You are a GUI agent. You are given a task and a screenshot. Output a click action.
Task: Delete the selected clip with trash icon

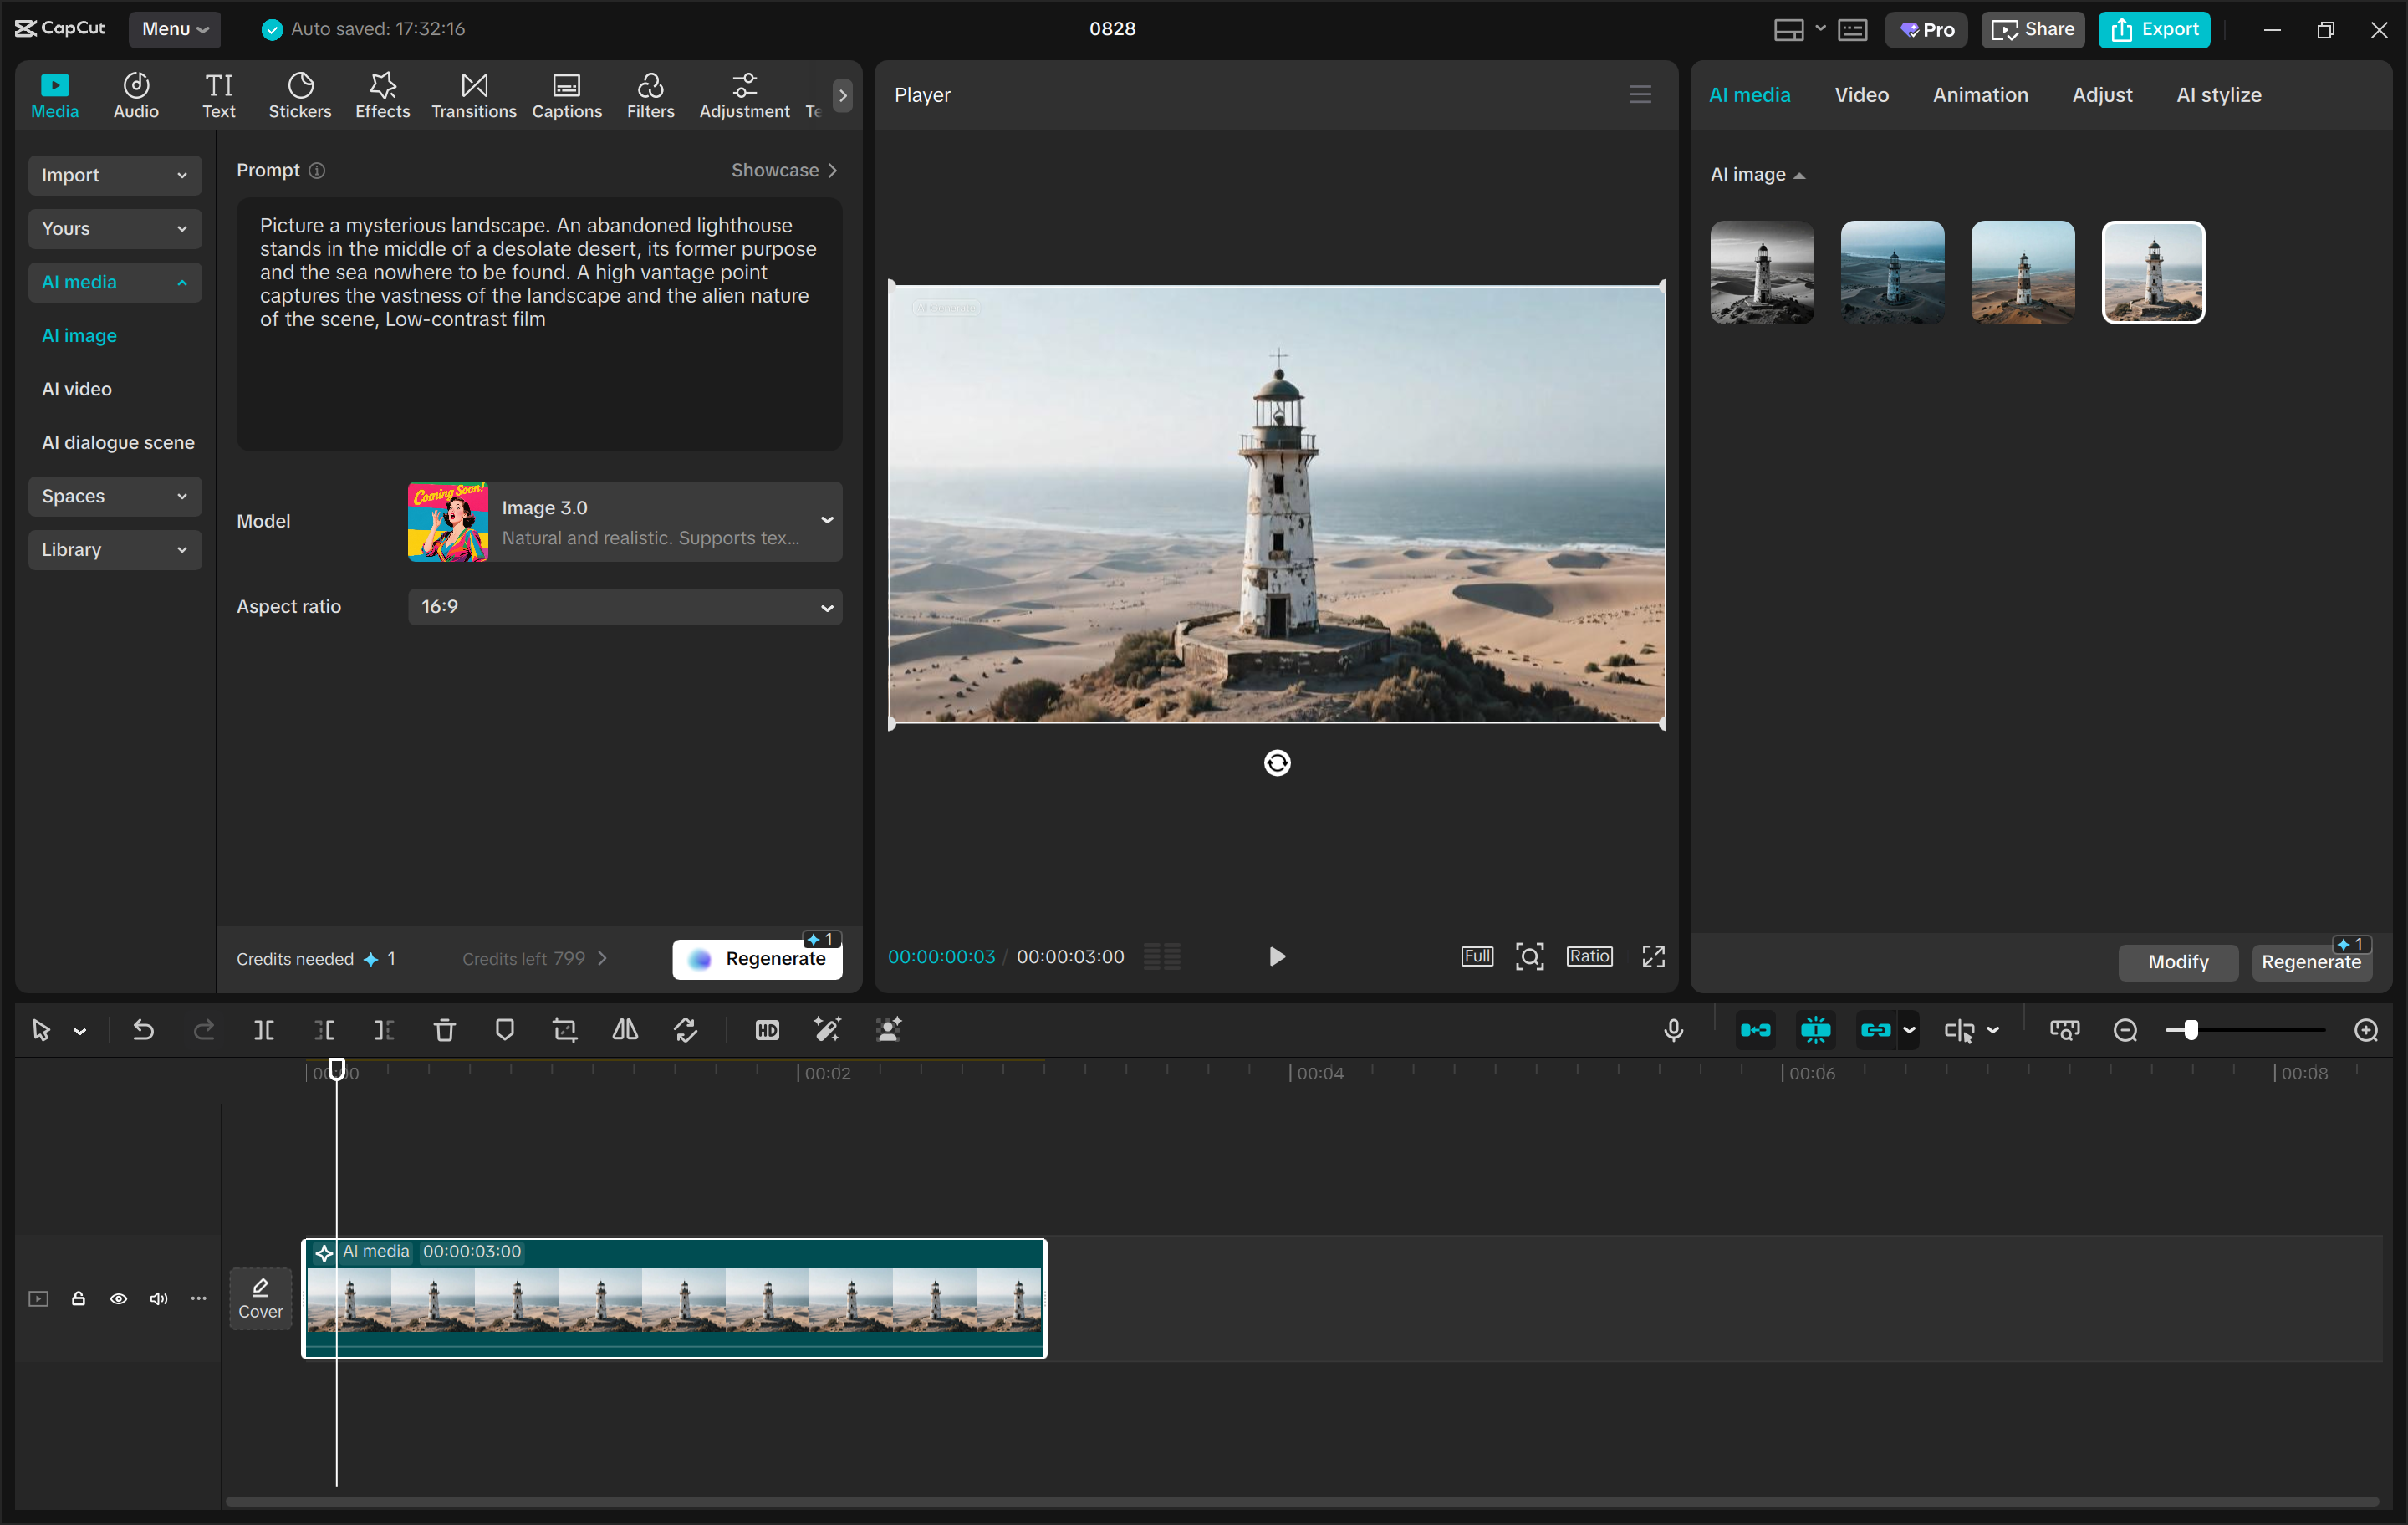[445, 1030]
